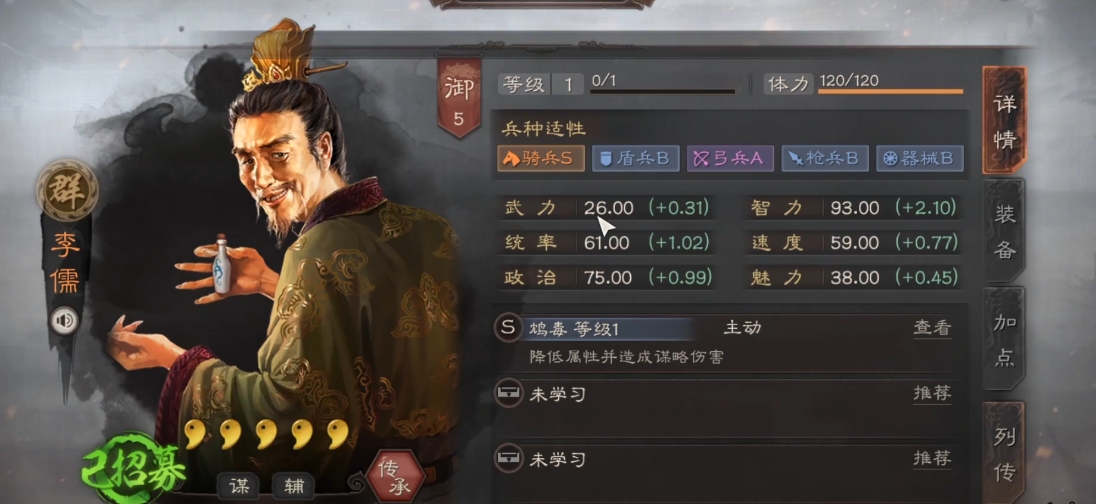The height and width of the screenshot is (504, 1096).
Task: Play Li Ru's voice speaker icon
Action: tap(66, 321)
